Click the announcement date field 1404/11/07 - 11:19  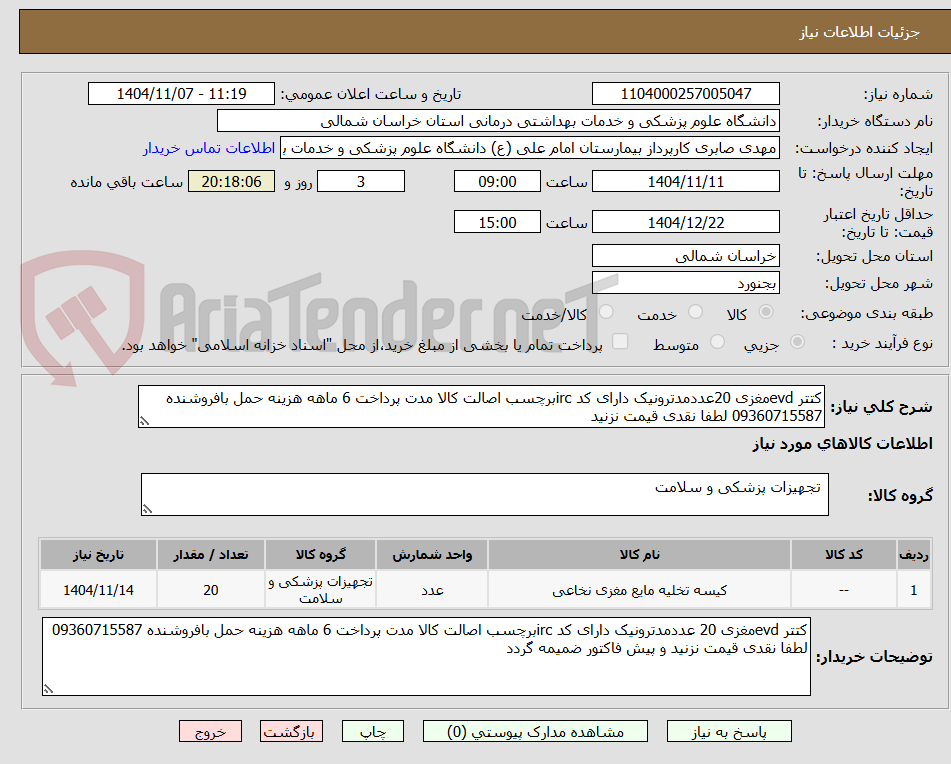pyautogui.click(x=181, y=94)
